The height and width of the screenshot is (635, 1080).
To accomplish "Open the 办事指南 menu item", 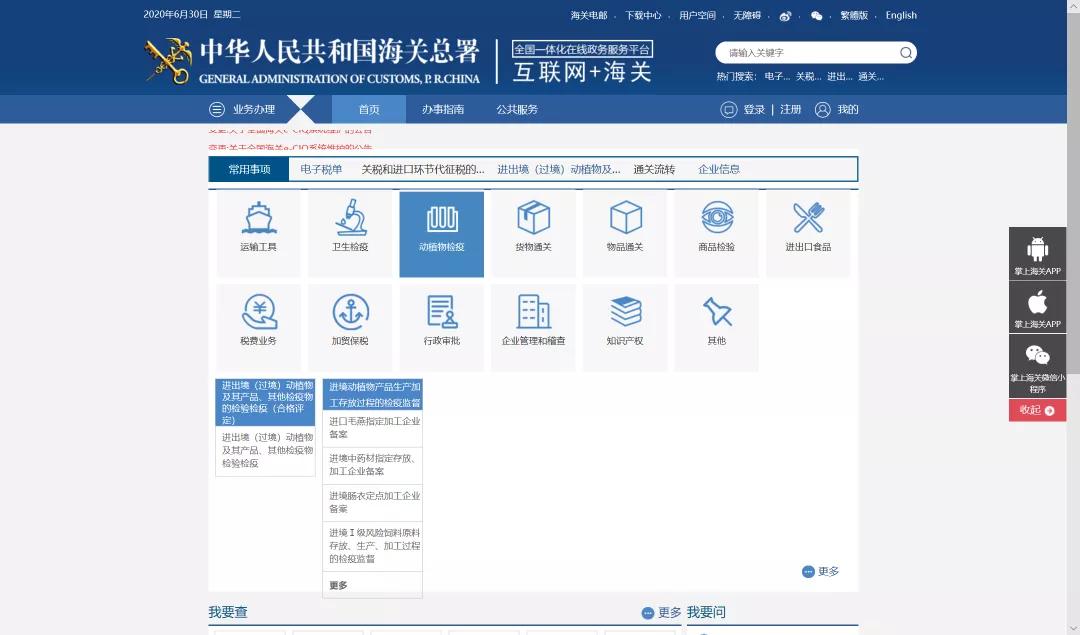I will 441,109.
